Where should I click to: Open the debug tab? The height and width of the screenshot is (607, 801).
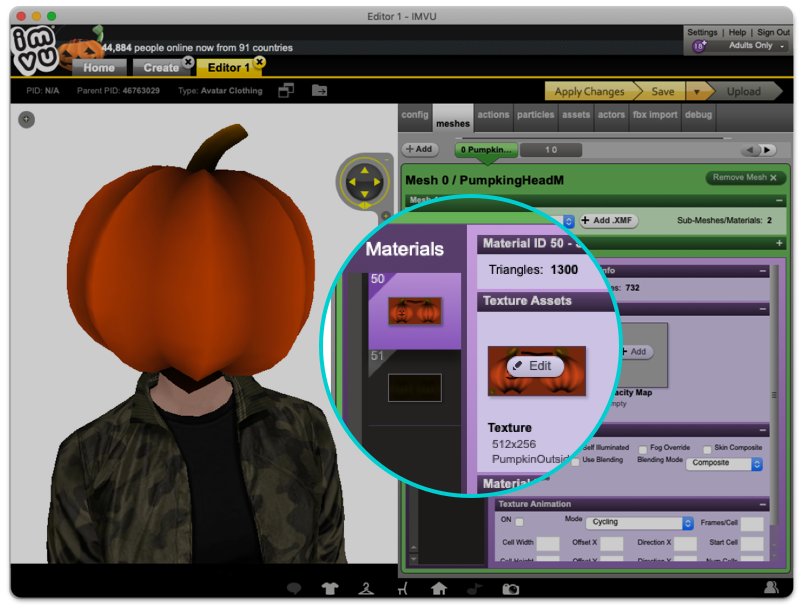pos(698,115)
